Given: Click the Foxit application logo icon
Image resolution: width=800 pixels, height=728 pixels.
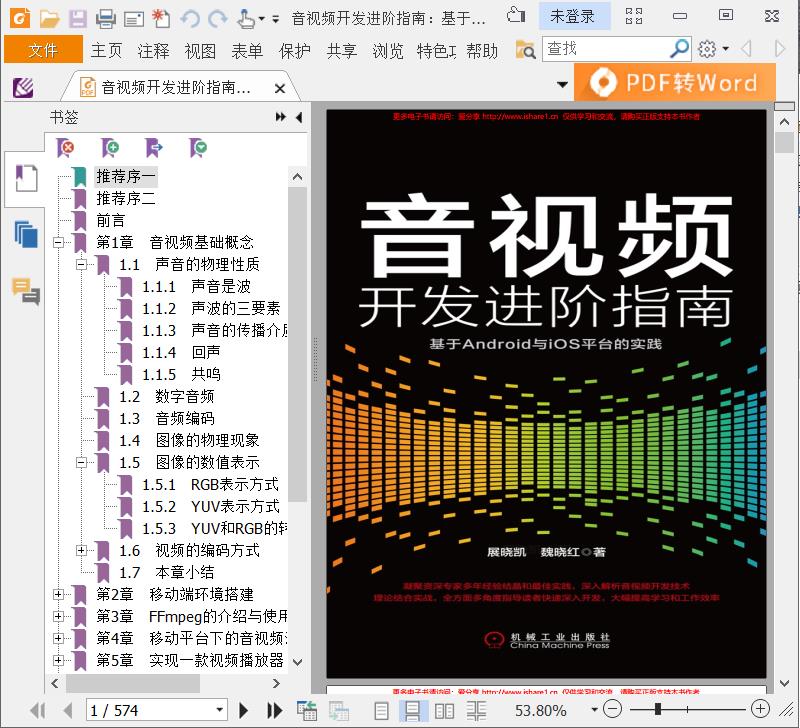Looking at the screenshot, I should pyautogui.click(x=20, y=18).
